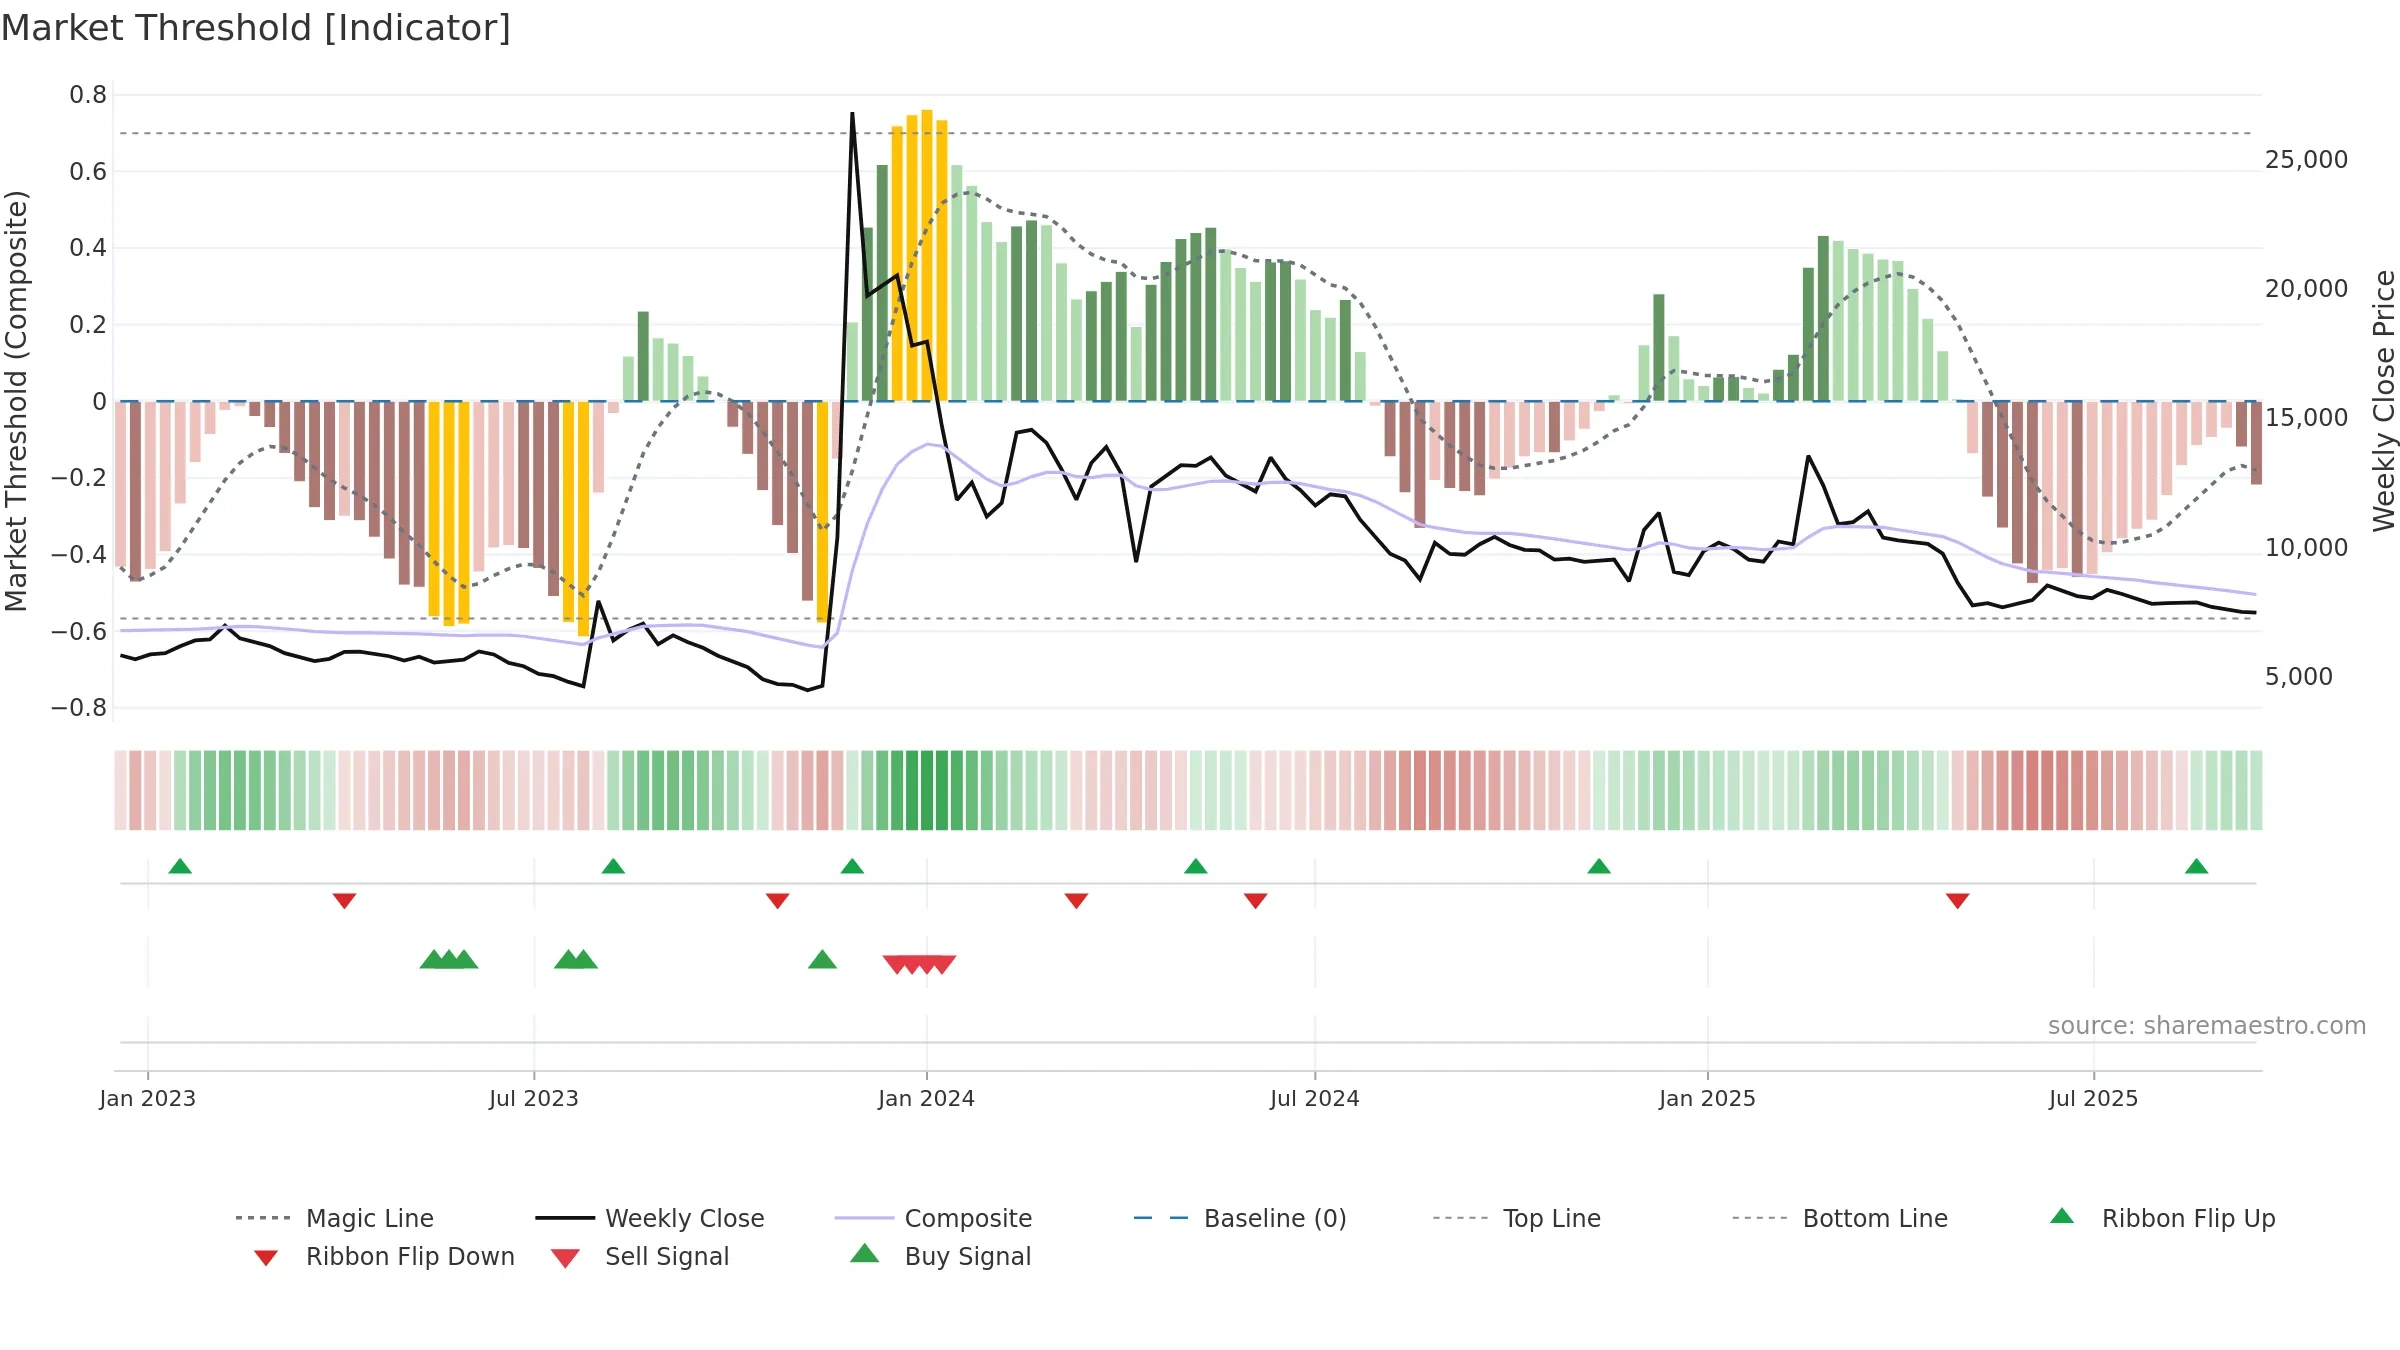
Task: Click the Market Threshold (Composite) axis title
Action: coord(16,401)
